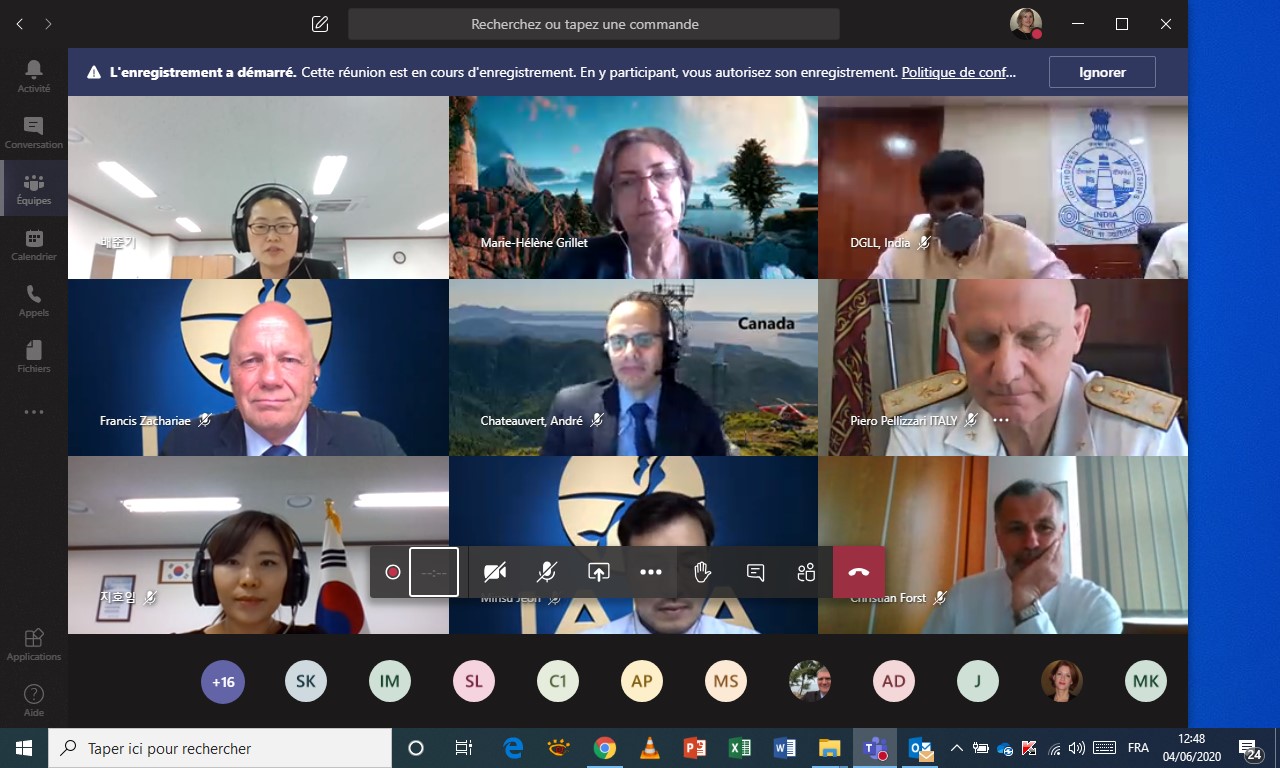Open Fichiers in the left sidebar

34,356
